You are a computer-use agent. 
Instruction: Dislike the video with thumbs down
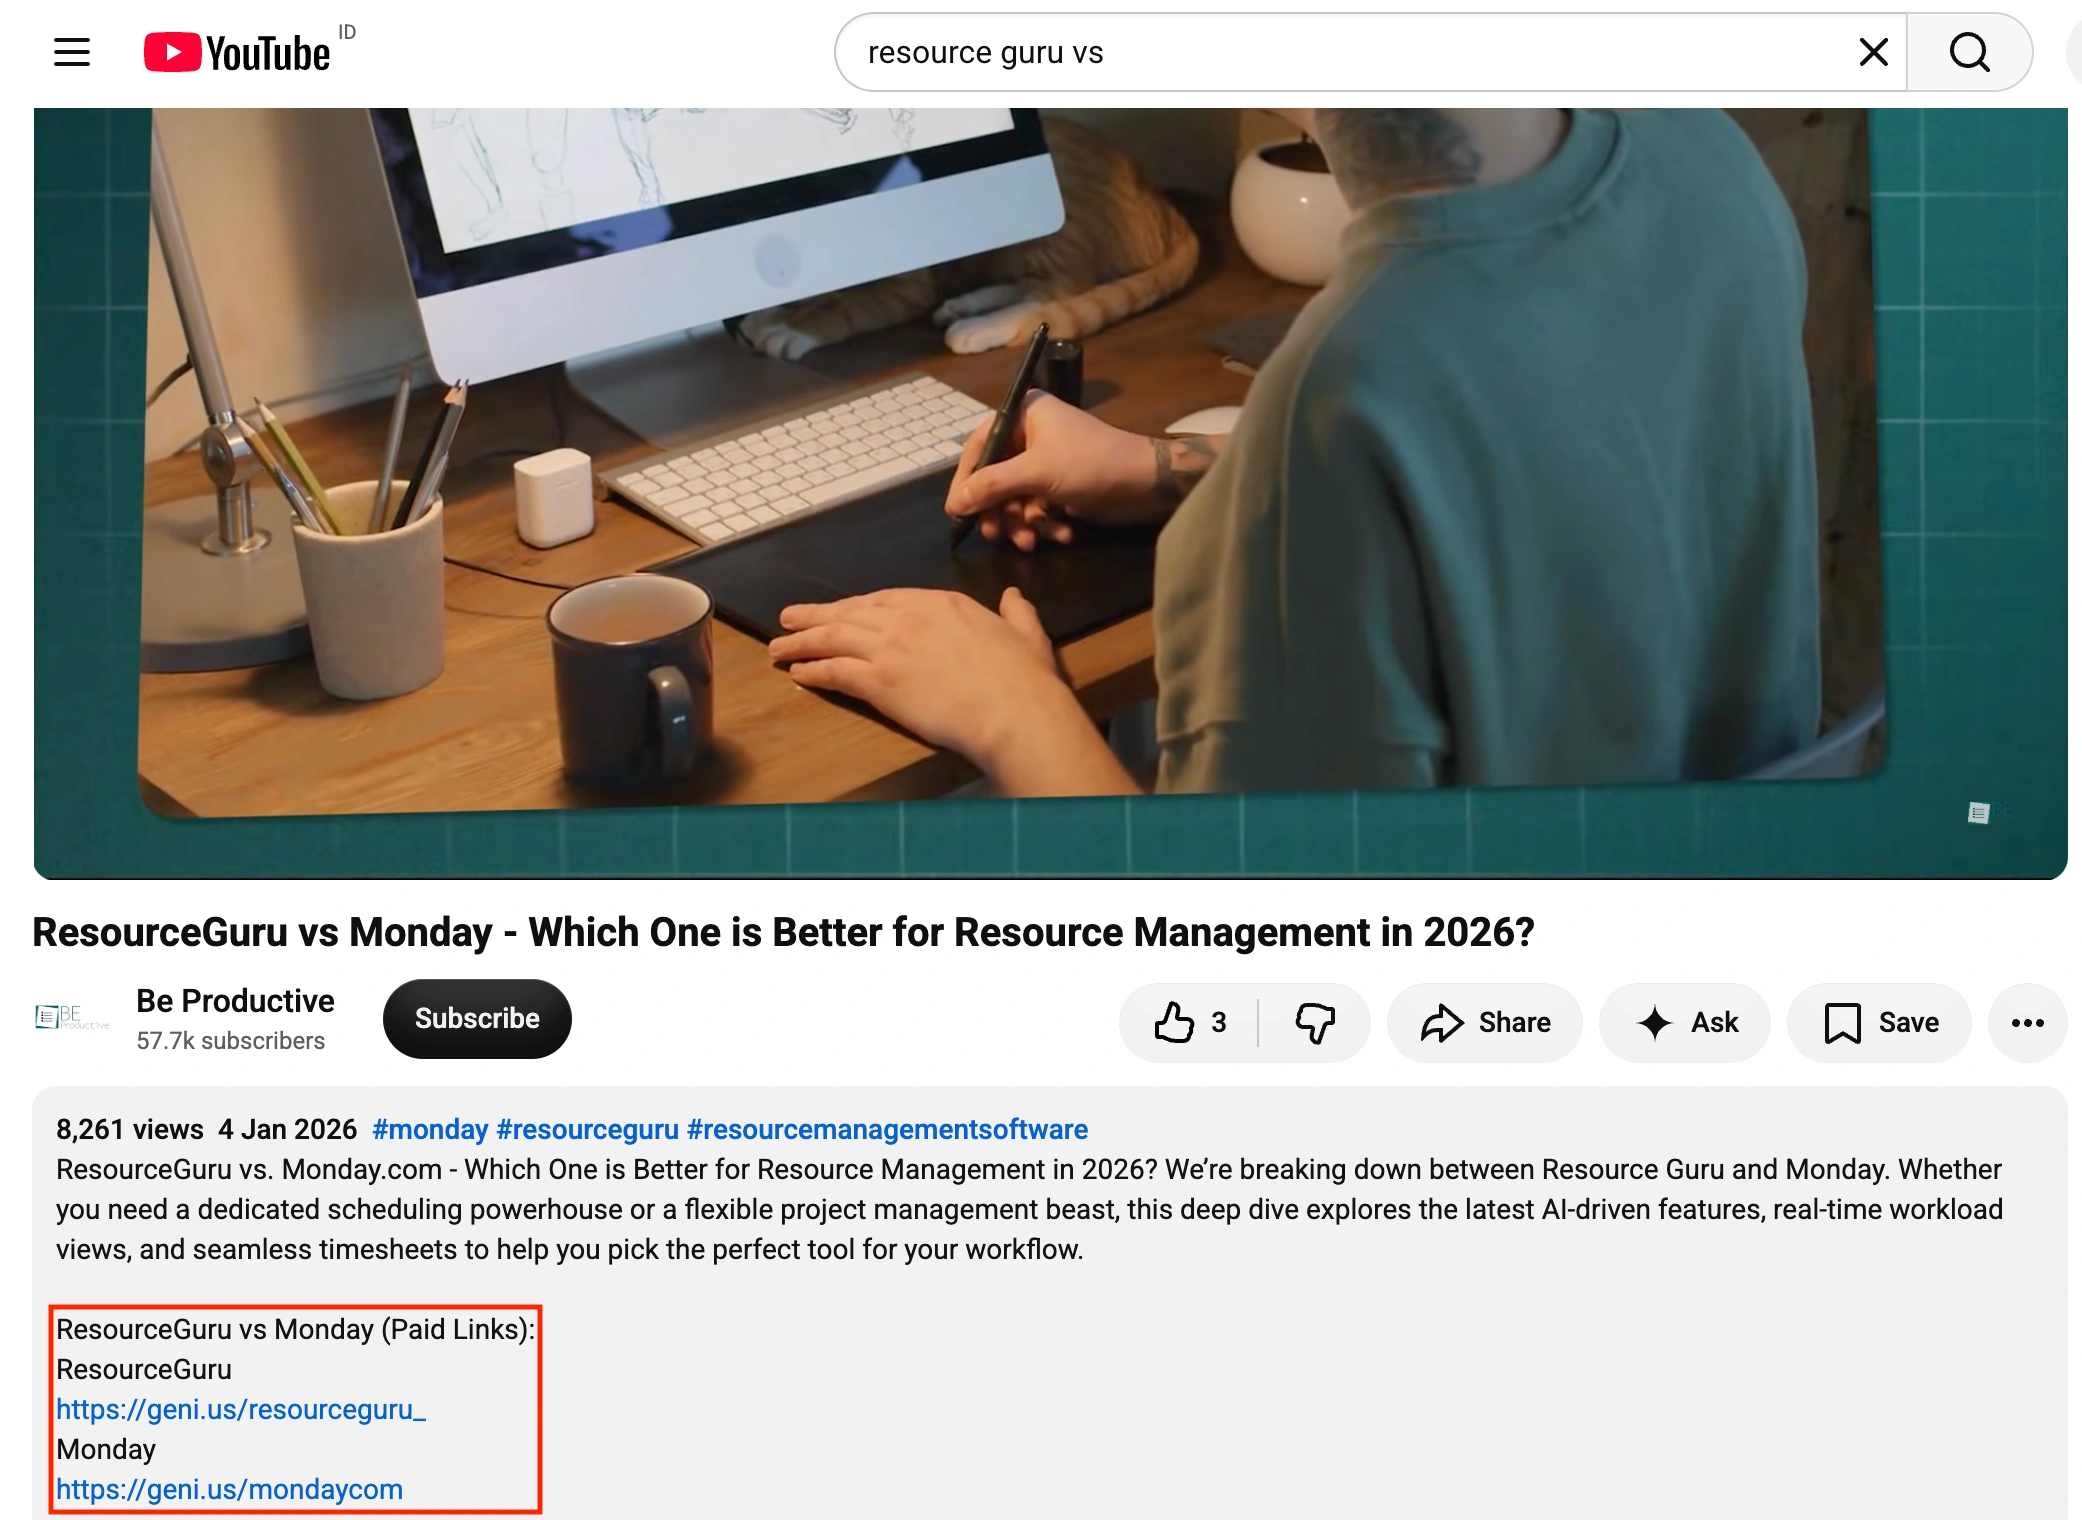point(1315,1022)
